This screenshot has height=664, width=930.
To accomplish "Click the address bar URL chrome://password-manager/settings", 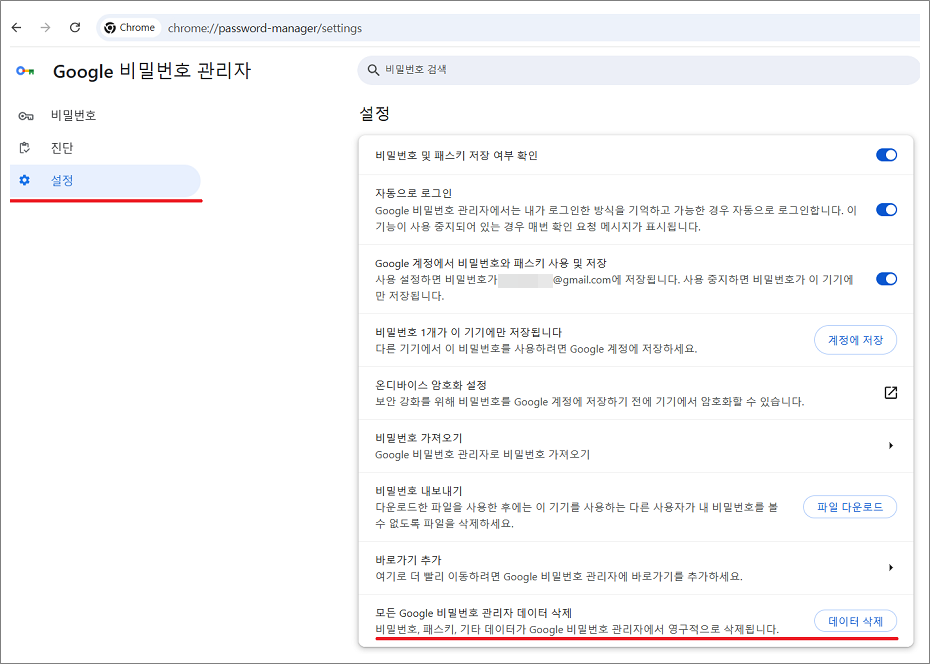I will click(x=265, y=28).
